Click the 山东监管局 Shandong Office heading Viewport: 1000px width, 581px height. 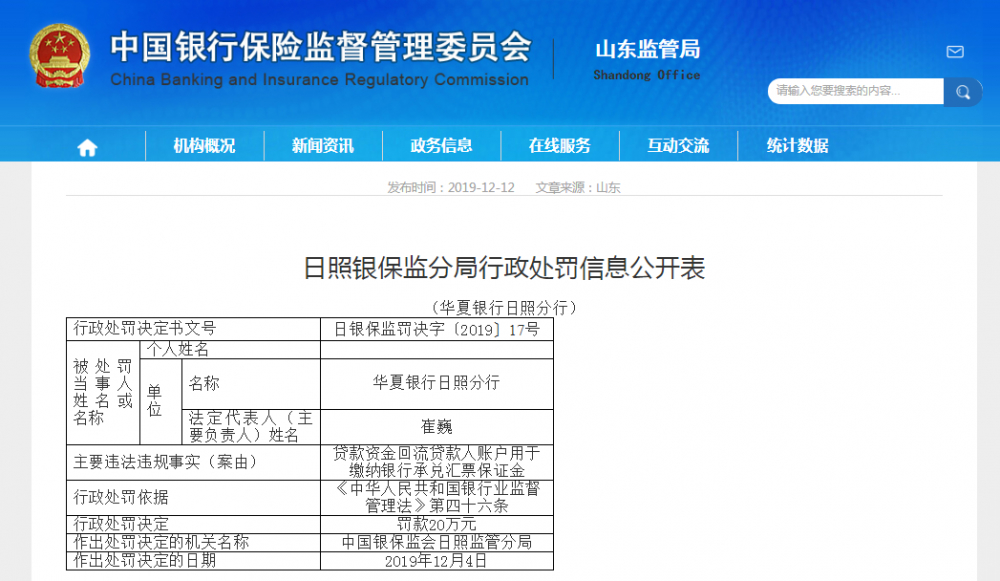click(647, 58)
